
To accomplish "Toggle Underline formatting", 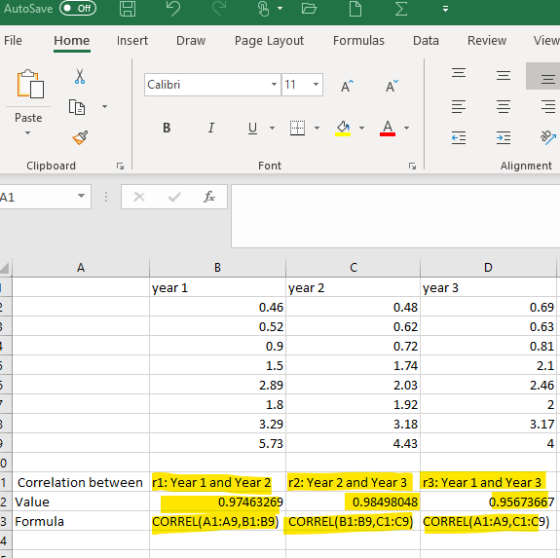I will [252, 128].
